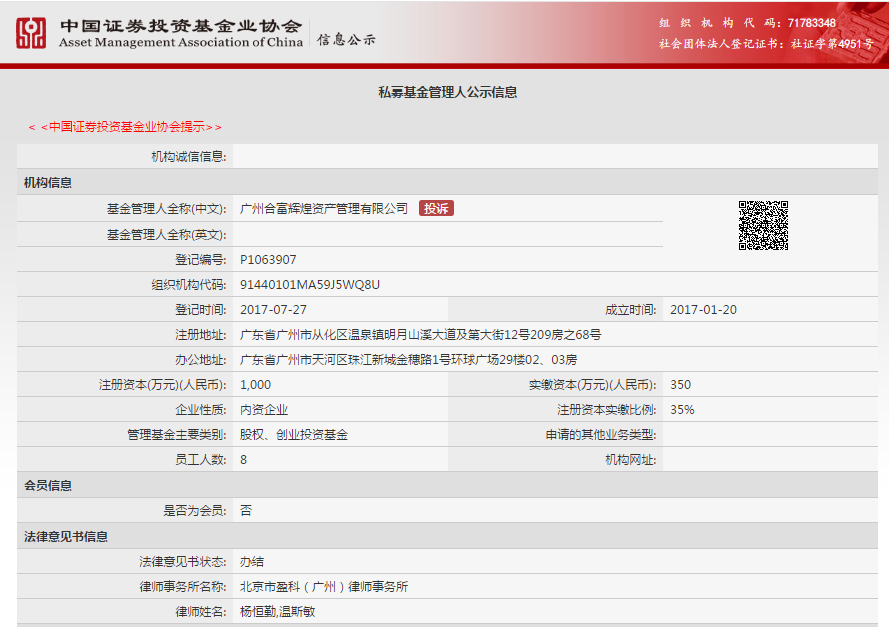This screenshot has width=889, height=627.
Task: Click the fund type 股权、创业投资基金
Action: point(294,434)
